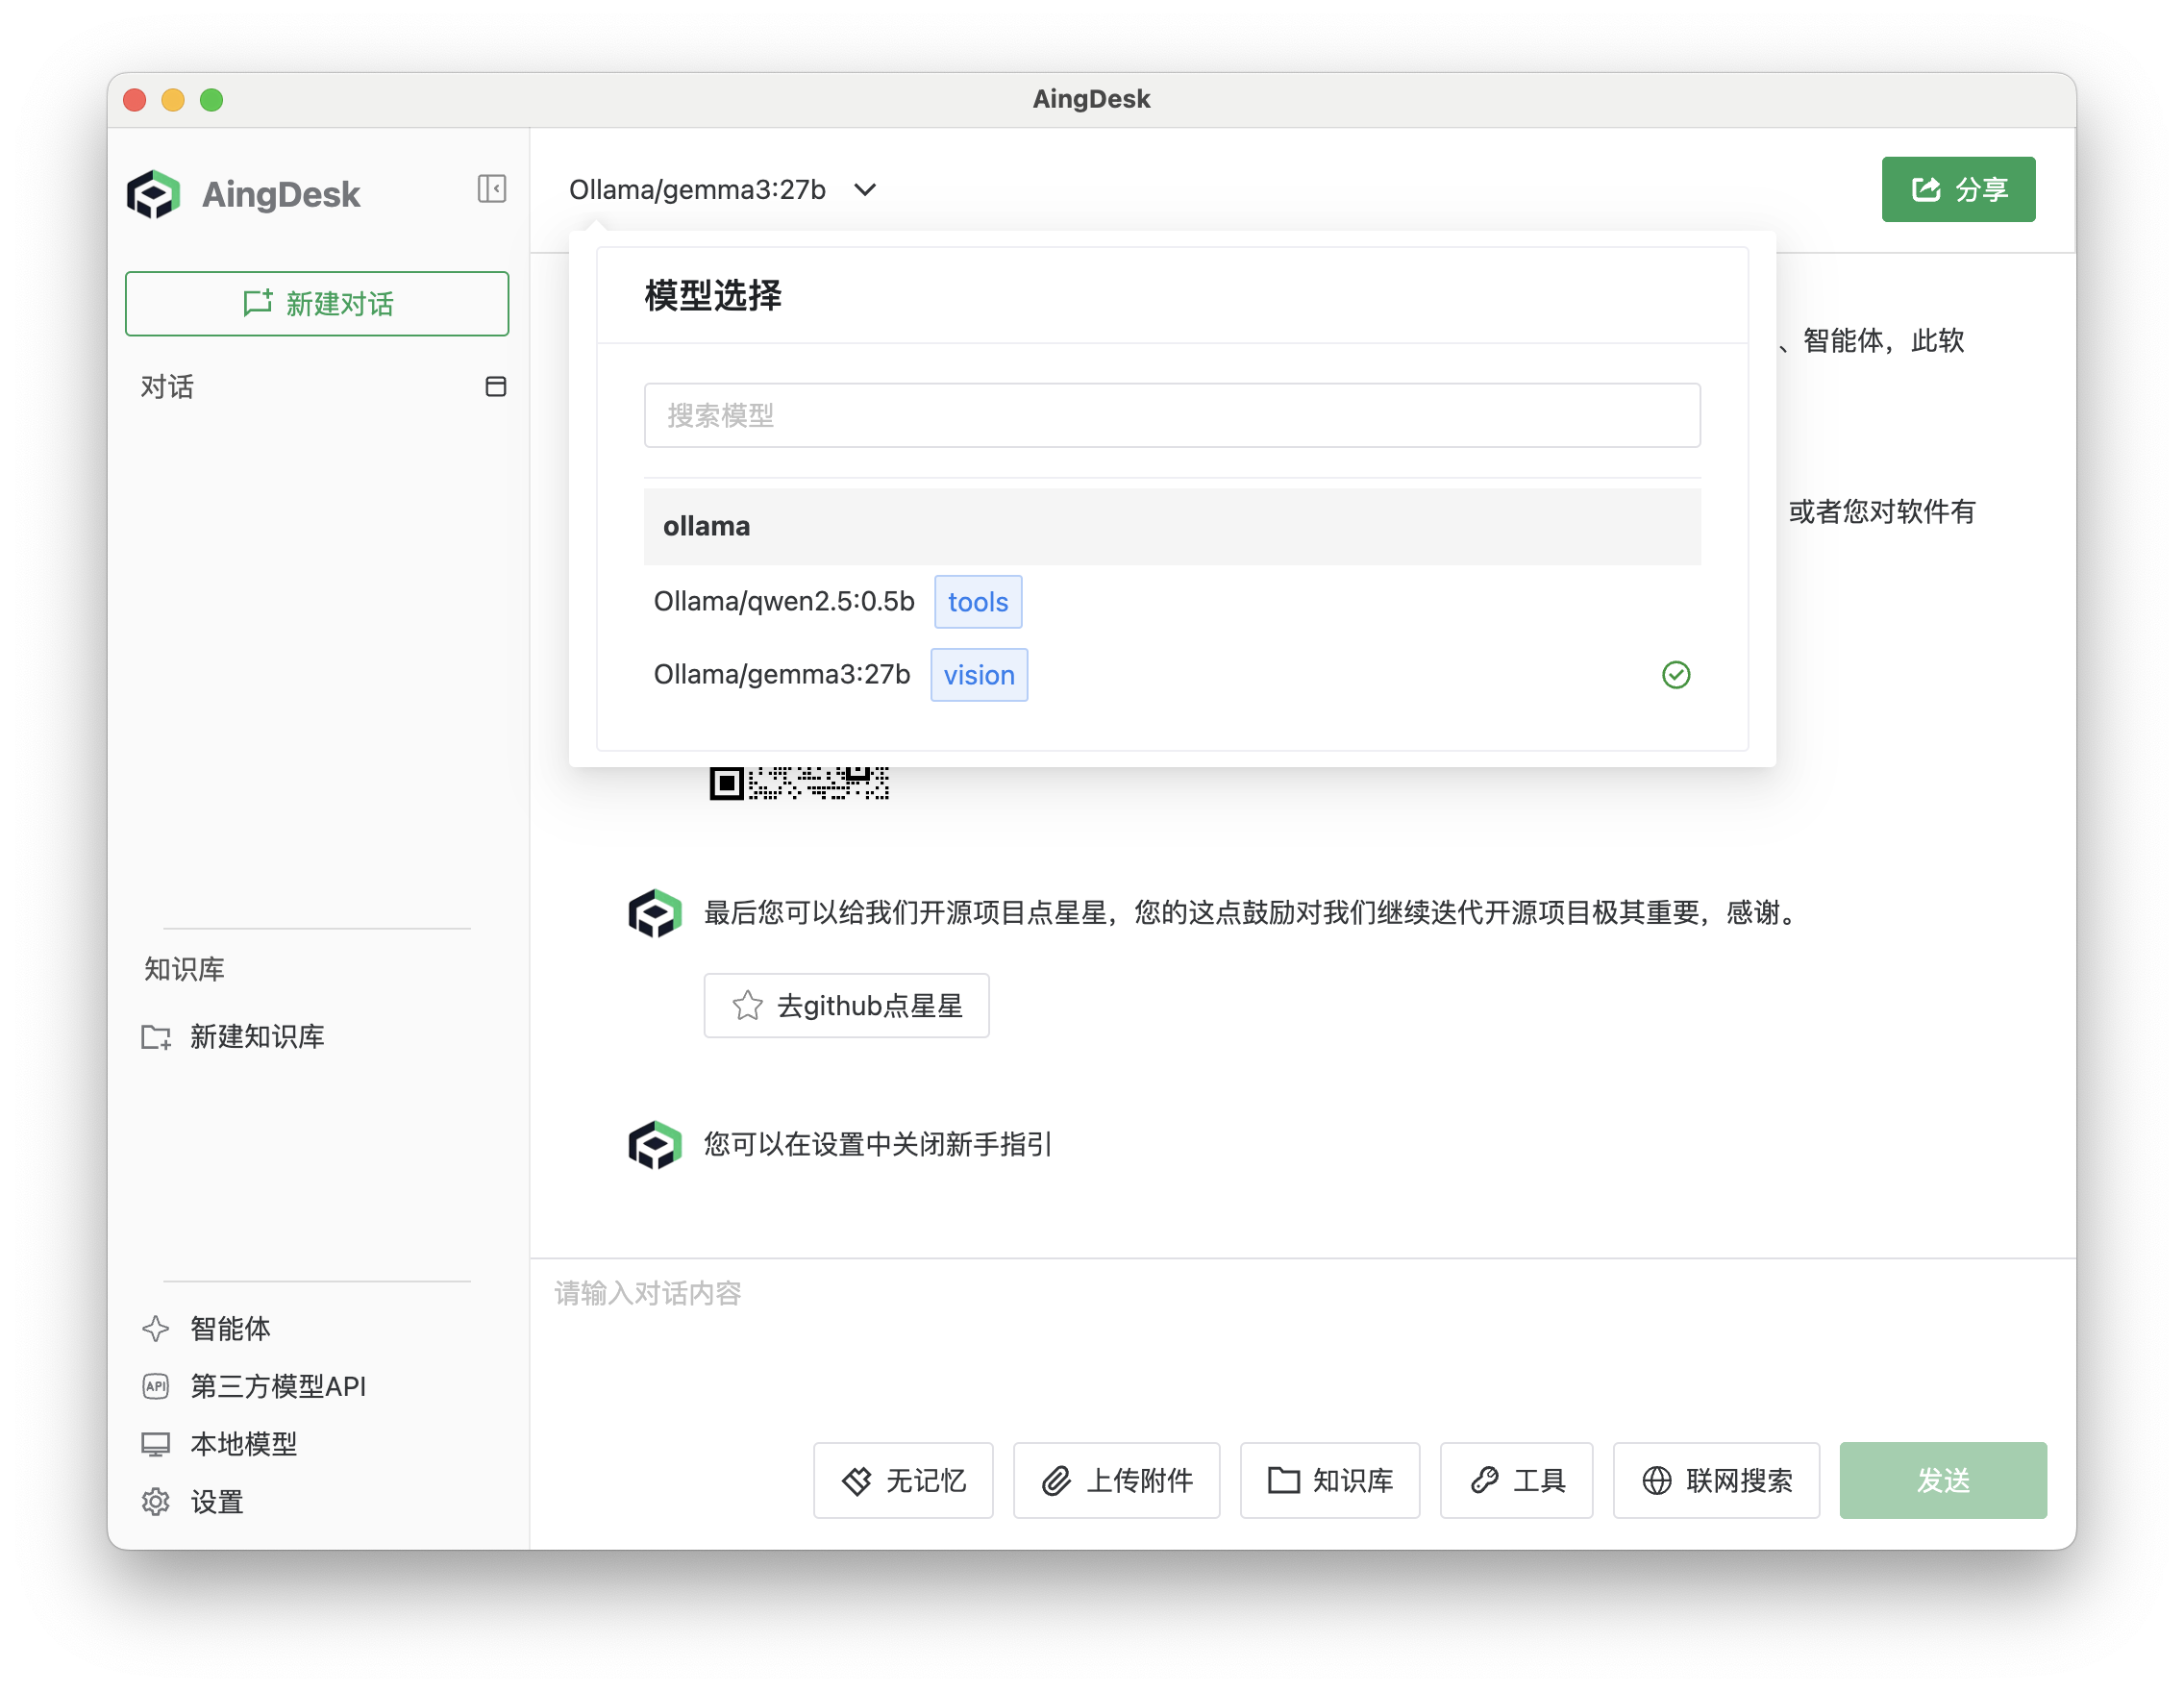
Task: Toggle the conversation list view icon
Action: click(496, 387)
